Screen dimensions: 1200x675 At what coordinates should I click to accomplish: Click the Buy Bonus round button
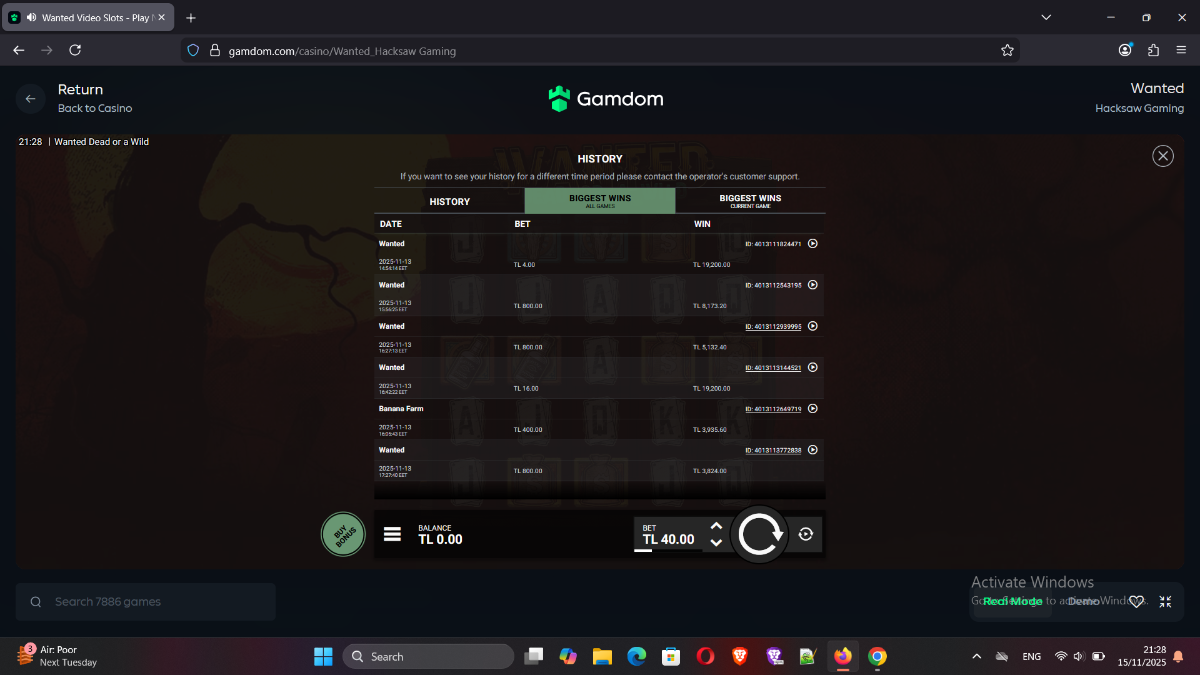343,534
